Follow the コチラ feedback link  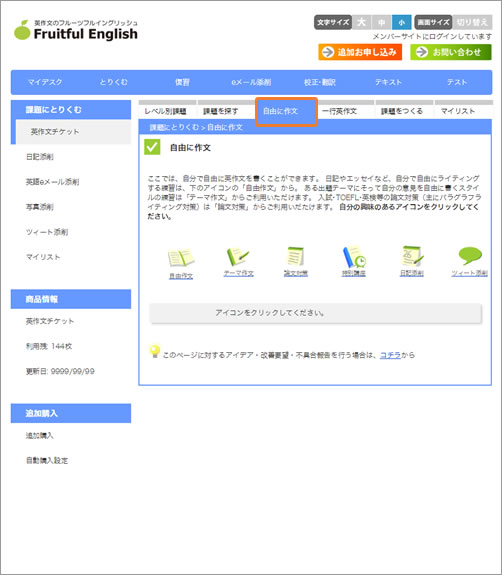point(390,355)
